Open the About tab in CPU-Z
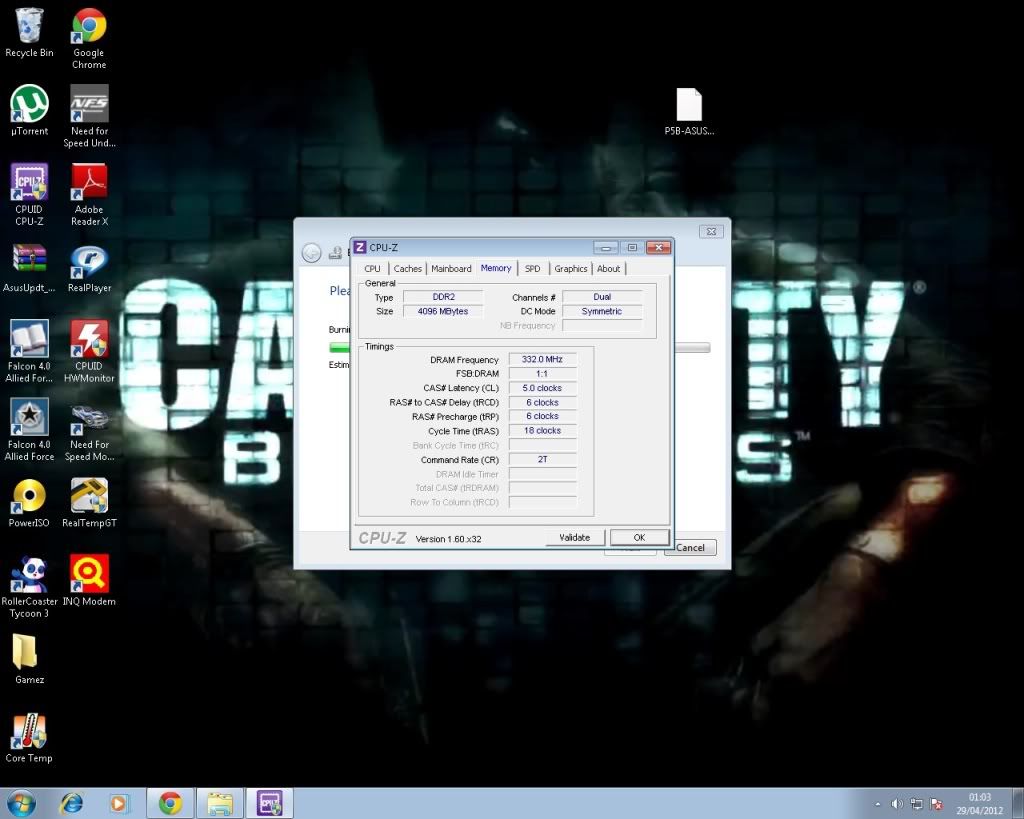The height and width of the screenshot is (819, 1024). coord(609,268)
